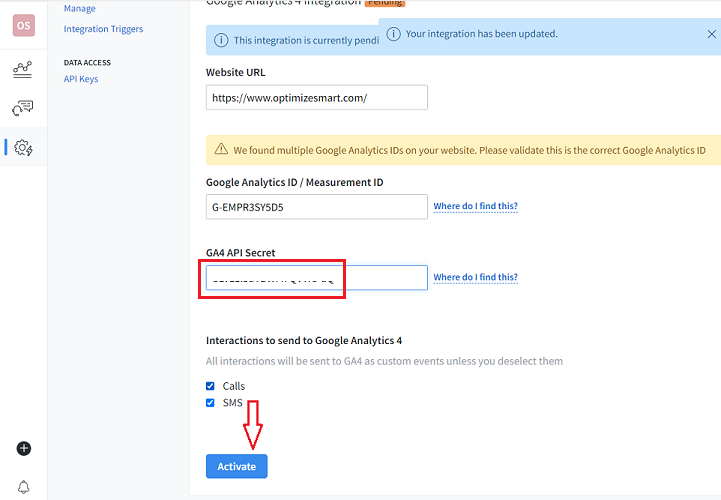Screen dimensions: 721x500
Task: Click Where do I find this for API Secret
Action: tap(475, 277)
